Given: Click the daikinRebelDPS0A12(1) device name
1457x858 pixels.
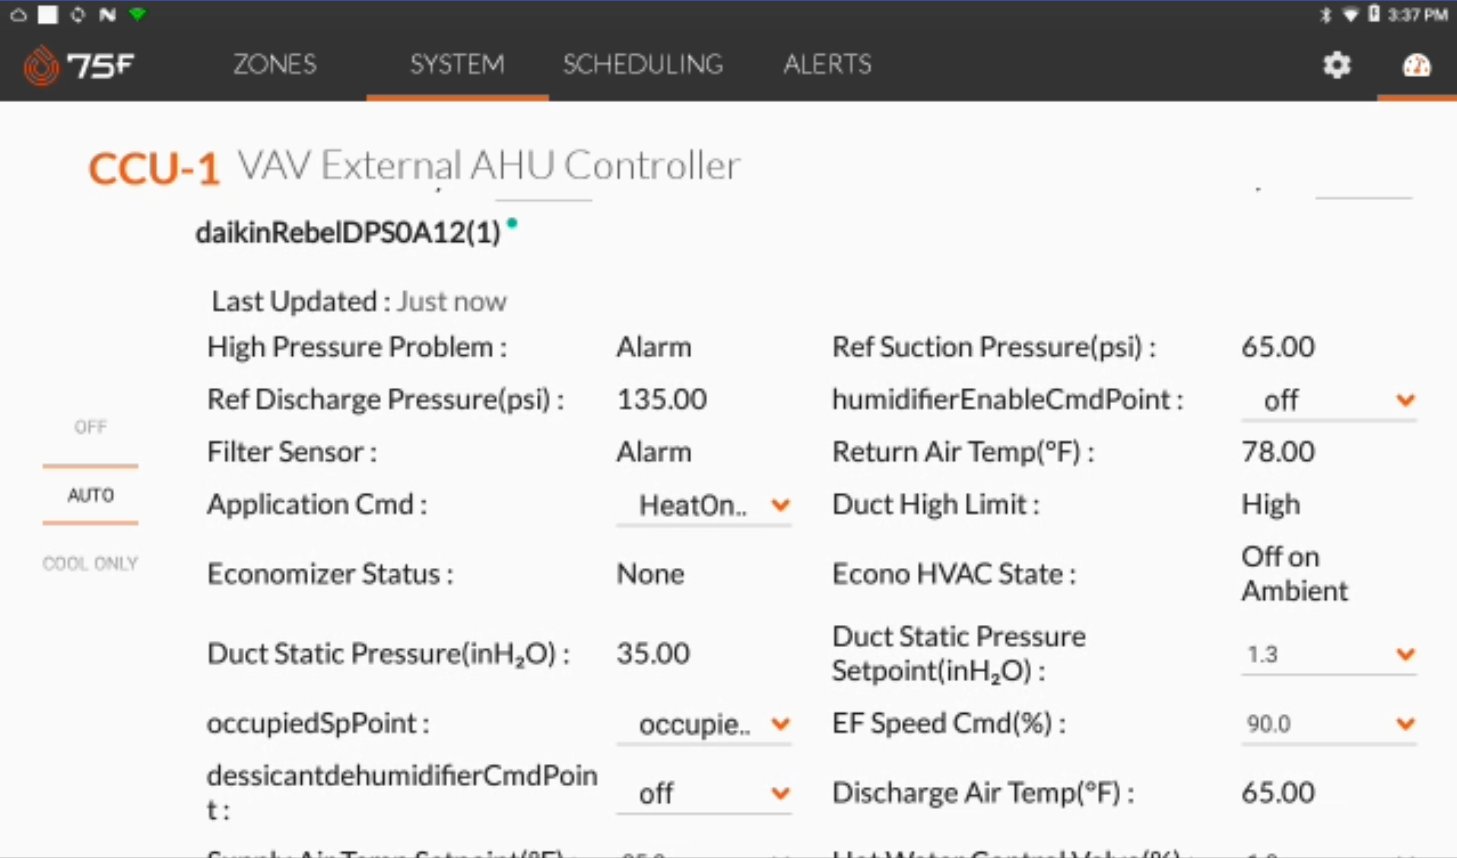Looking at the screenshot, I should click(347, 232).
